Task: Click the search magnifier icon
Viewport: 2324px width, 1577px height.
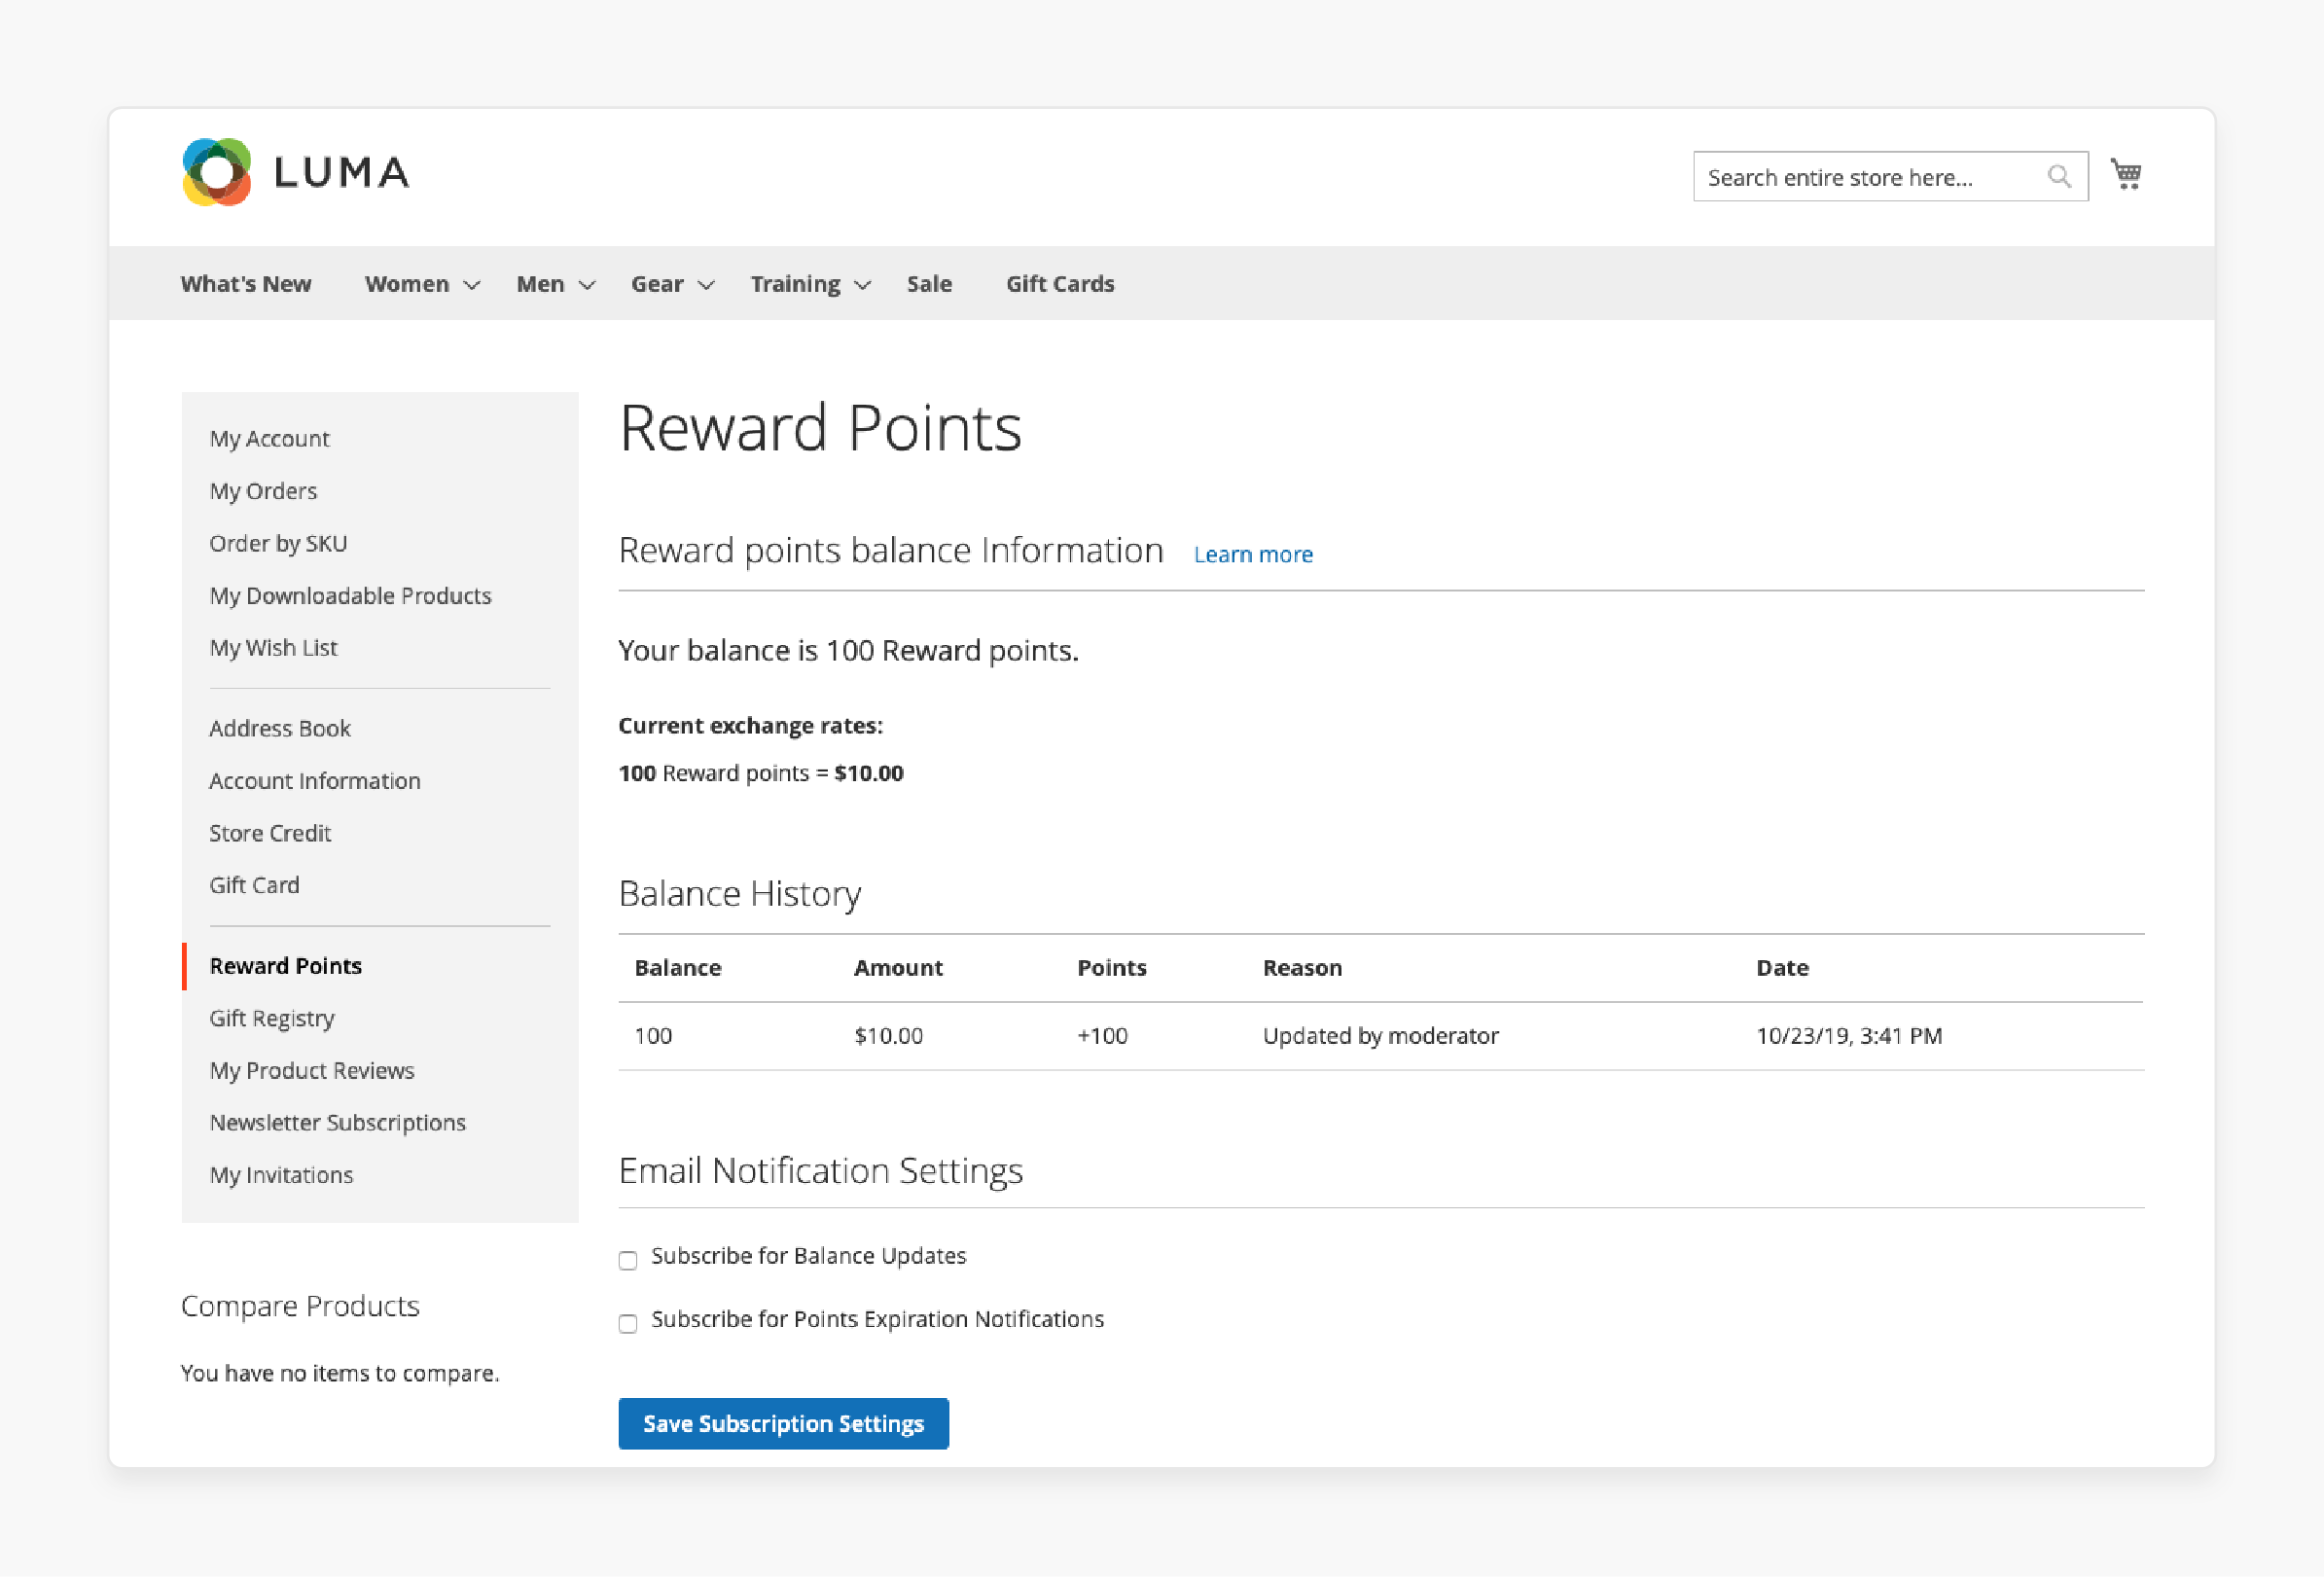Action: 2060,176
